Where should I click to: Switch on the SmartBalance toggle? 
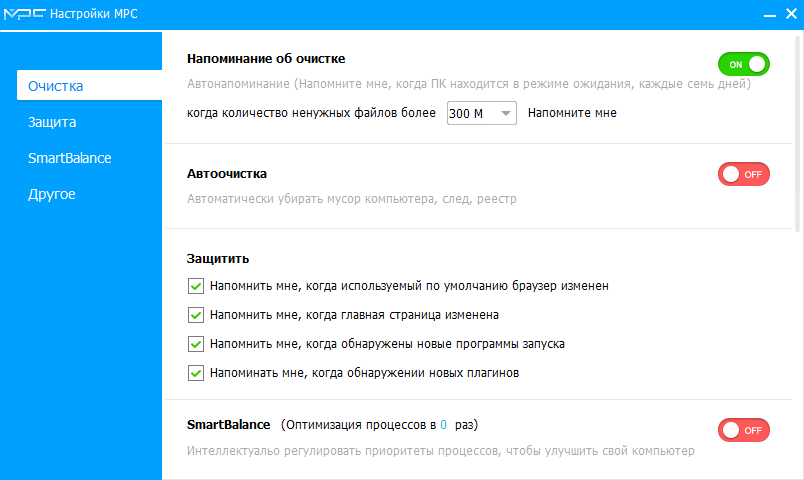pos(743,430)
